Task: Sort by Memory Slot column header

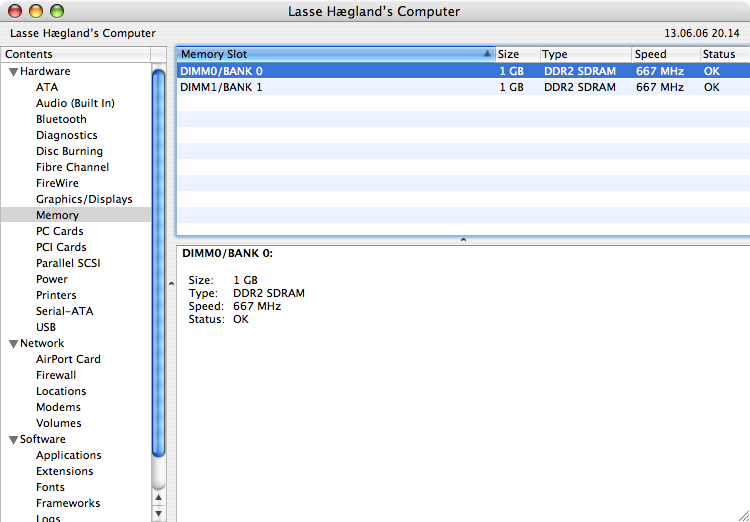Action: point(336,54)
